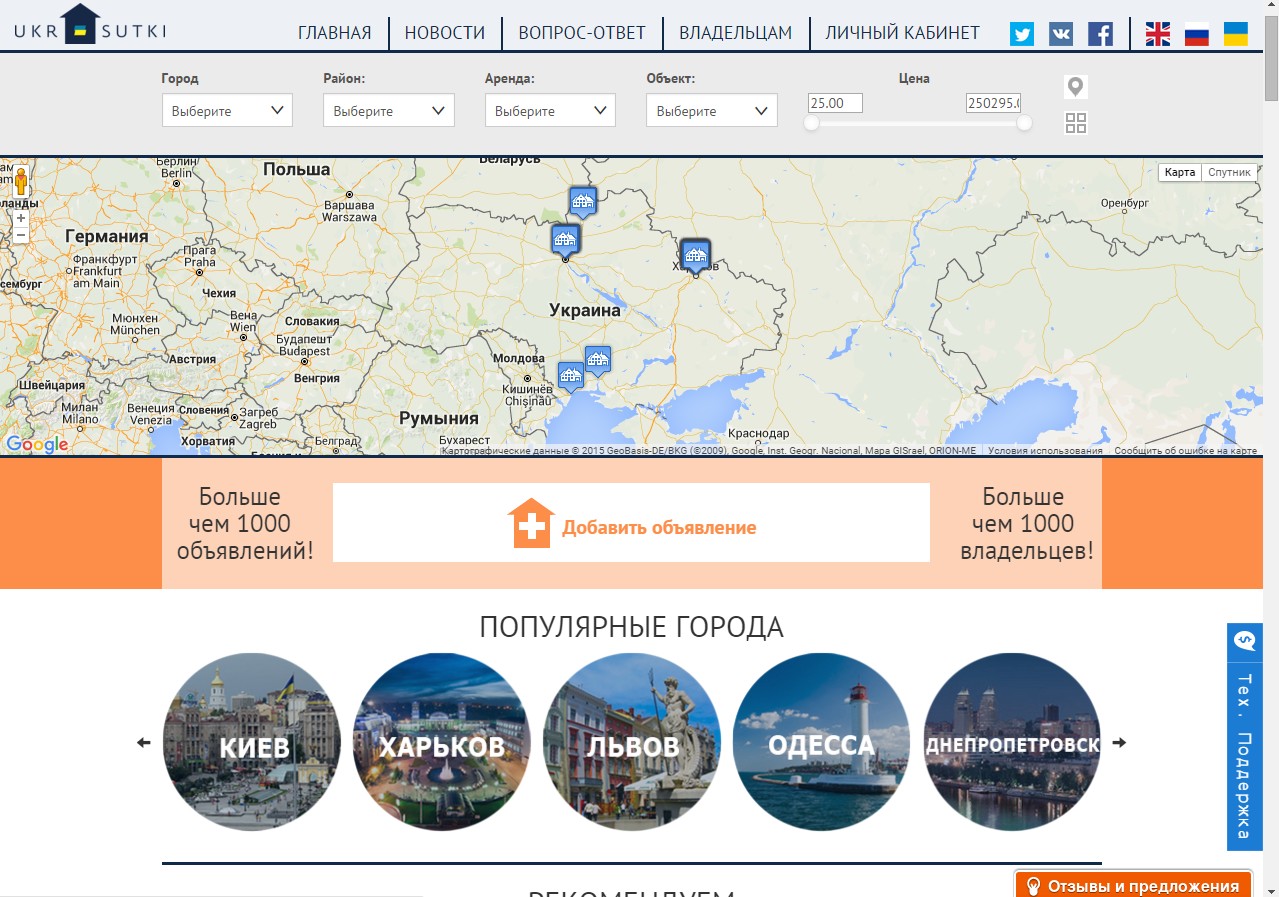Open the НОВОСТИ menu item

(445, 33)
